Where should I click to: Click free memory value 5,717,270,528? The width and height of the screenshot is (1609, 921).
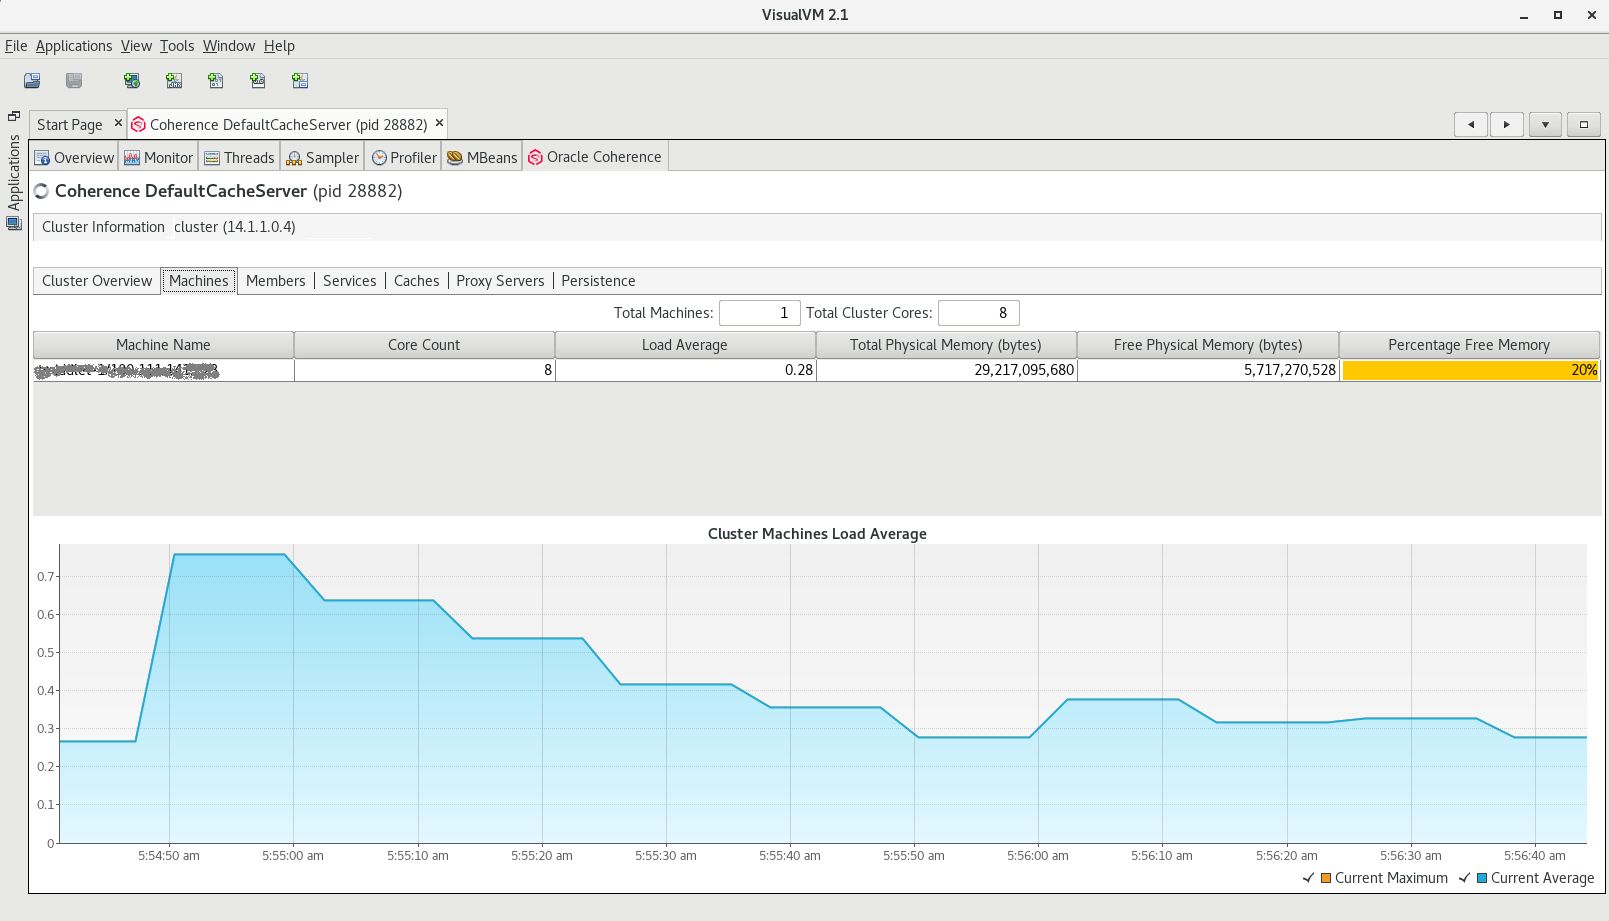(1290, 370)
